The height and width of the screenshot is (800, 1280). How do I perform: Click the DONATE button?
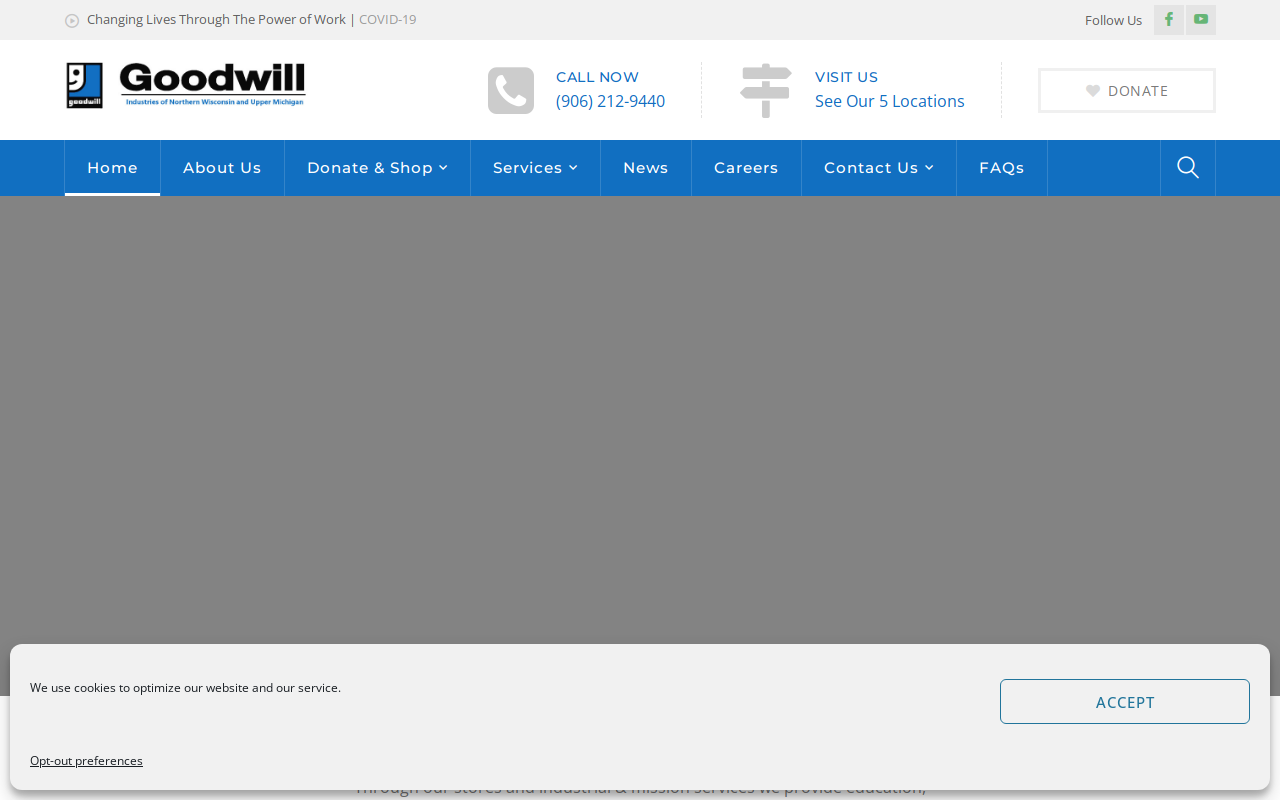pos(1127,91)
